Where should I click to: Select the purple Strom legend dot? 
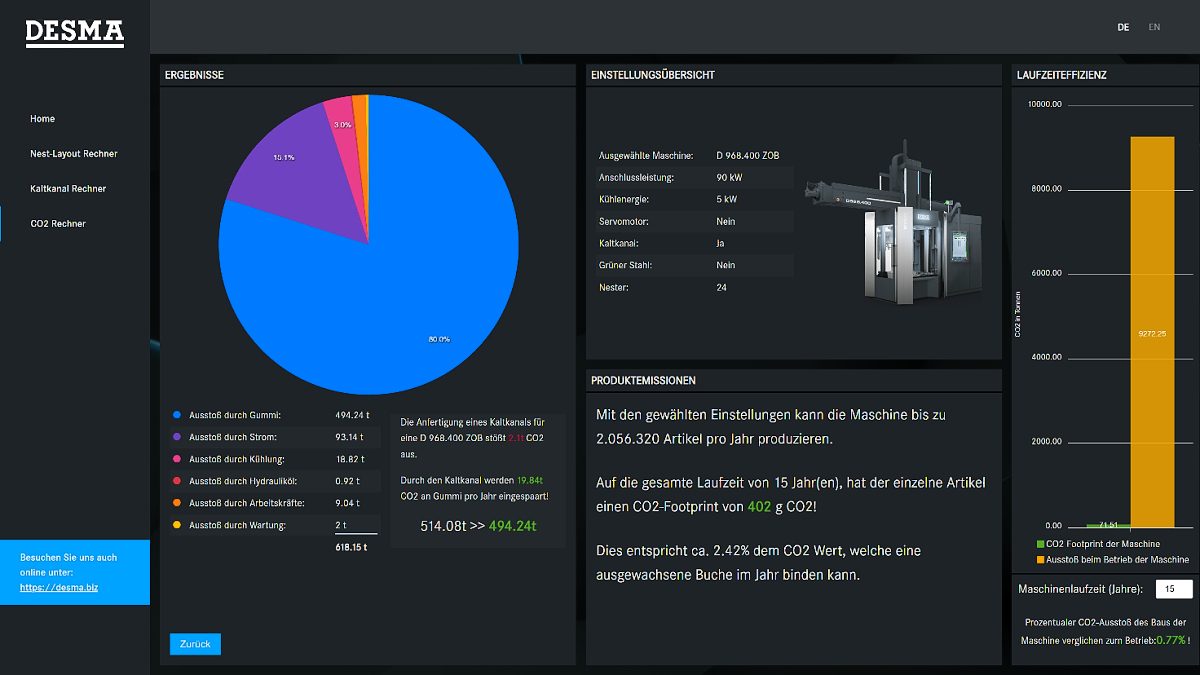177,437
